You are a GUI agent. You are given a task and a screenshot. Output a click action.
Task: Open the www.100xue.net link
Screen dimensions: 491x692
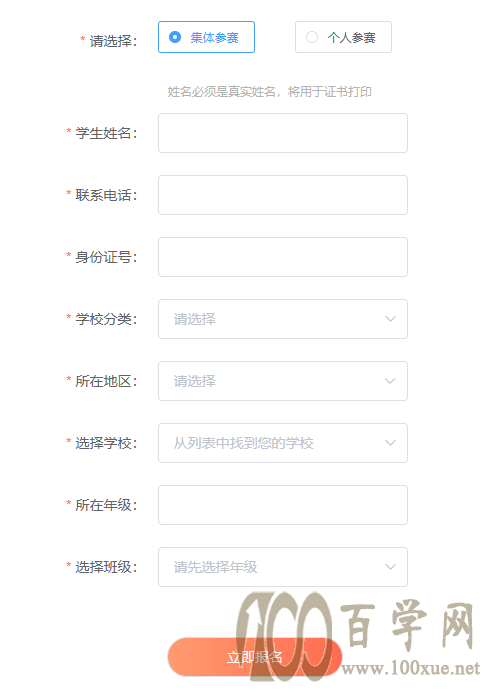[411, 668]
